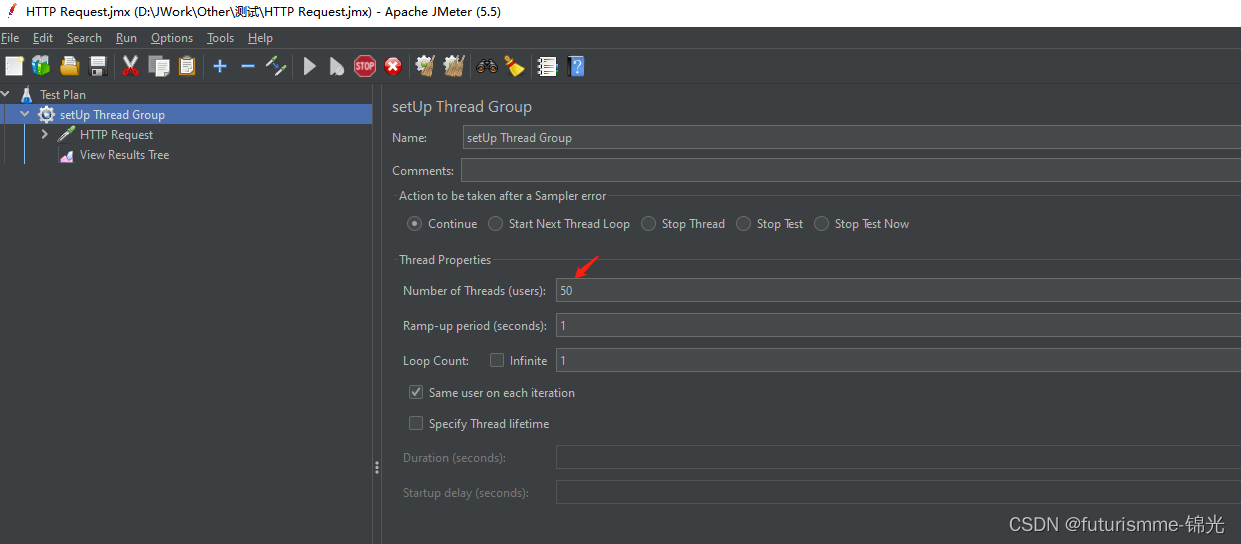Select the setUp Thread Group tree label

112,115
